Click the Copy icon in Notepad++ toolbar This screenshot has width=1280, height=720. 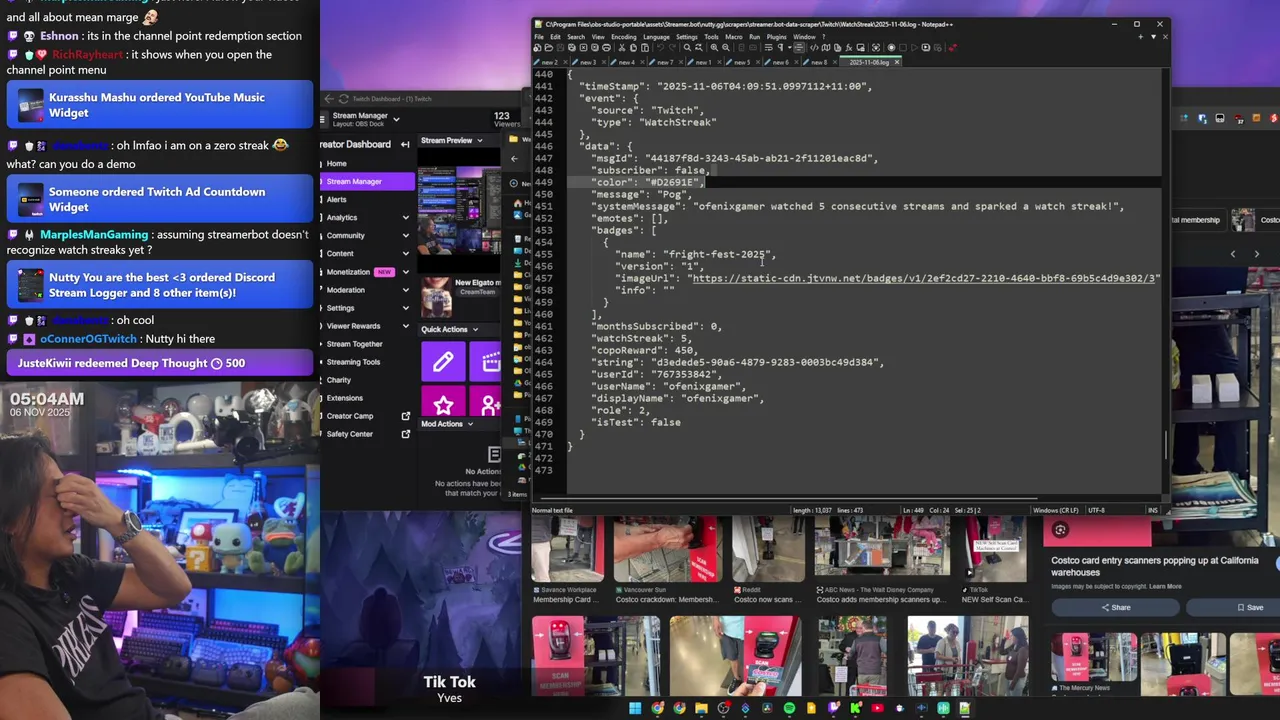633,47
